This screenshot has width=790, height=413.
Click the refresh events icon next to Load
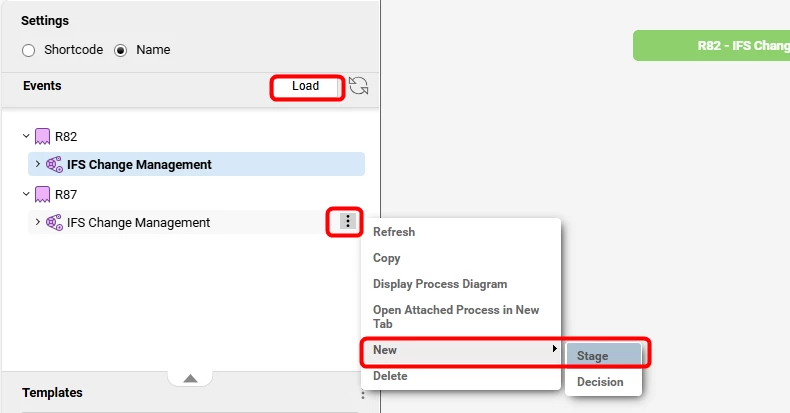pyautogui.click(x=359, y=87)
